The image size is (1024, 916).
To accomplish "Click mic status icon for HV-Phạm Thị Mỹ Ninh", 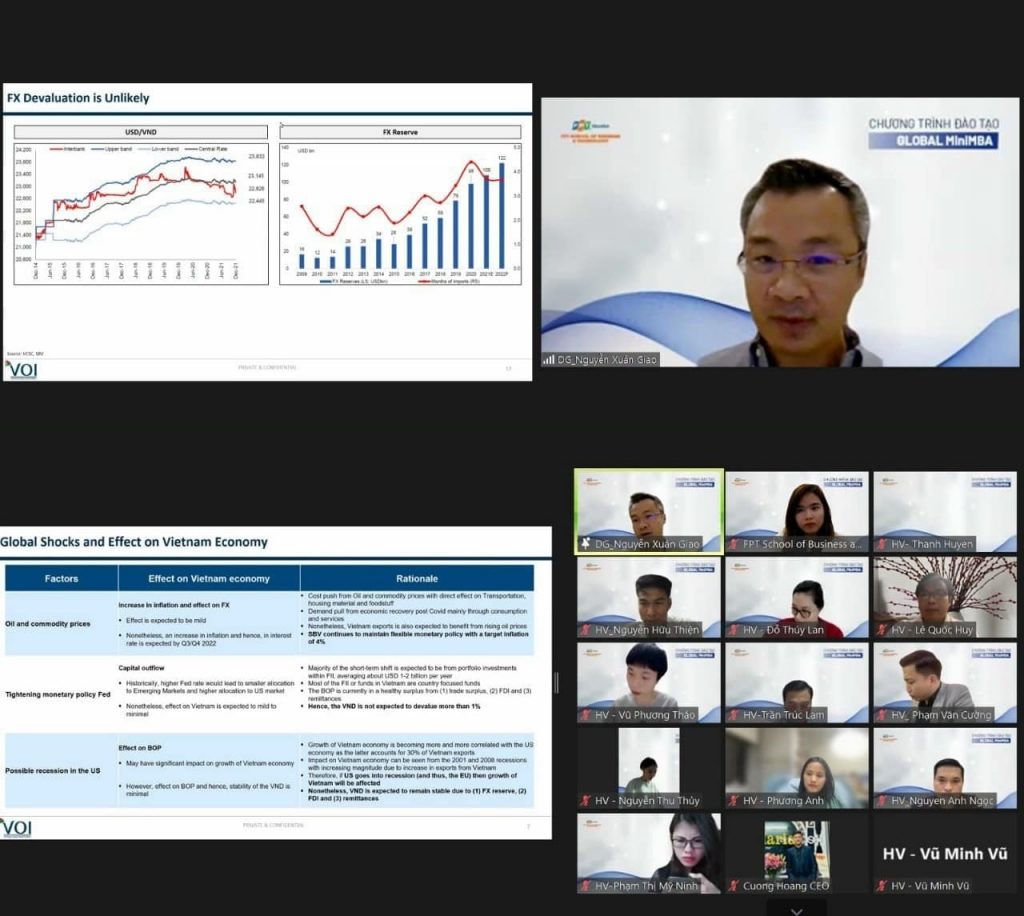I will [585, 886].
